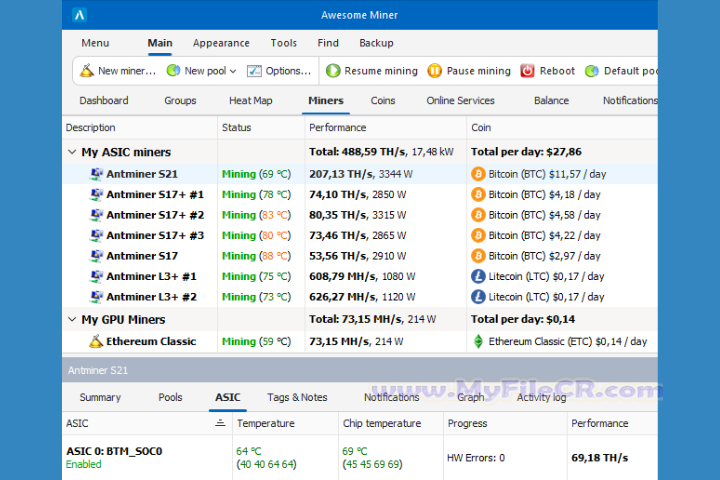The height and width of the screenshot is (480, 720).
Task: Click the Ethereum Classic pickaxe icon
Action: click(x=96, y=341)
